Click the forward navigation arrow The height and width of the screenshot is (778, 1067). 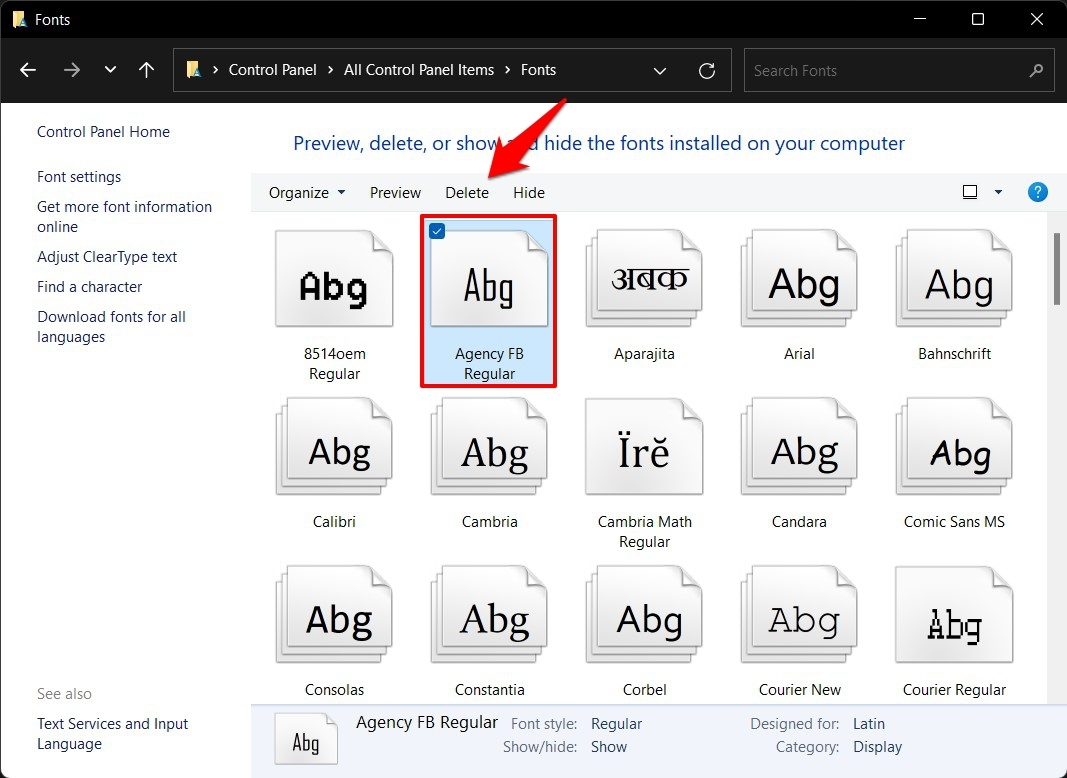[x=71, y=70]
